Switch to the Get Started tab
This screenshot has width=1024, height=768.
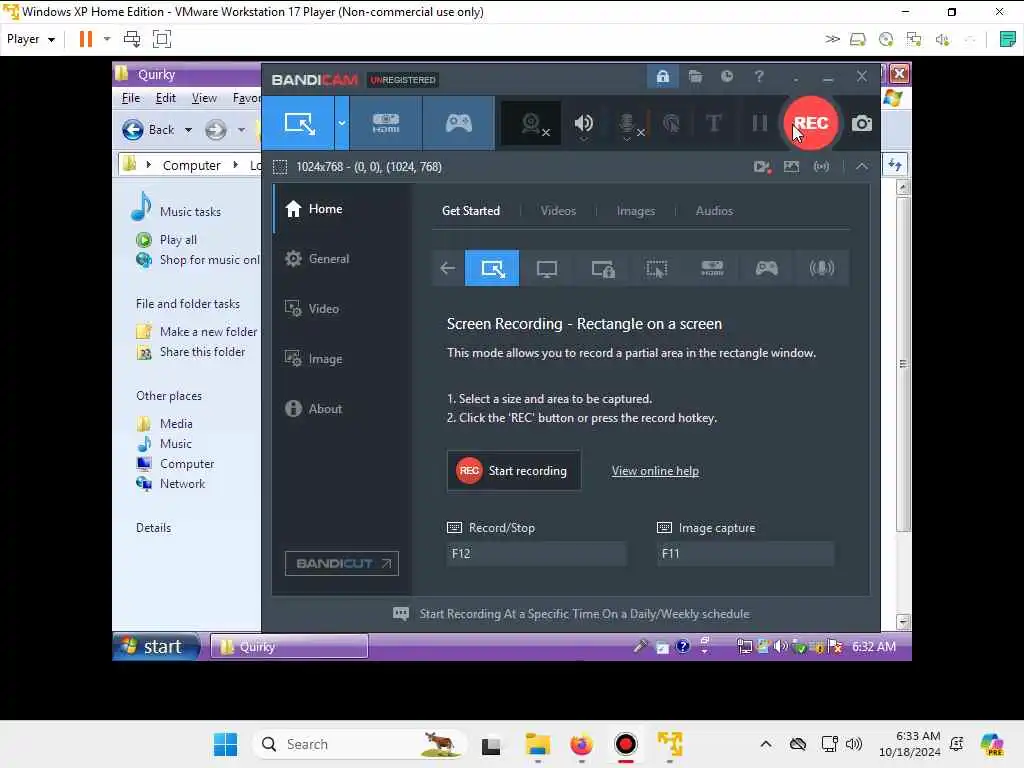(x=470, y=211)
